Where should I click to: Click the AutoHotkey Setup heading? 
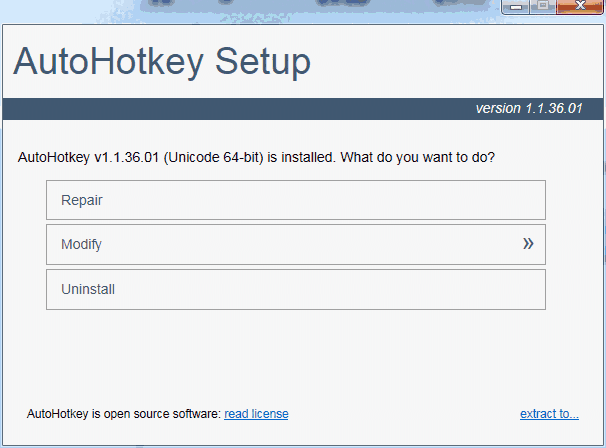click(162, 62)
